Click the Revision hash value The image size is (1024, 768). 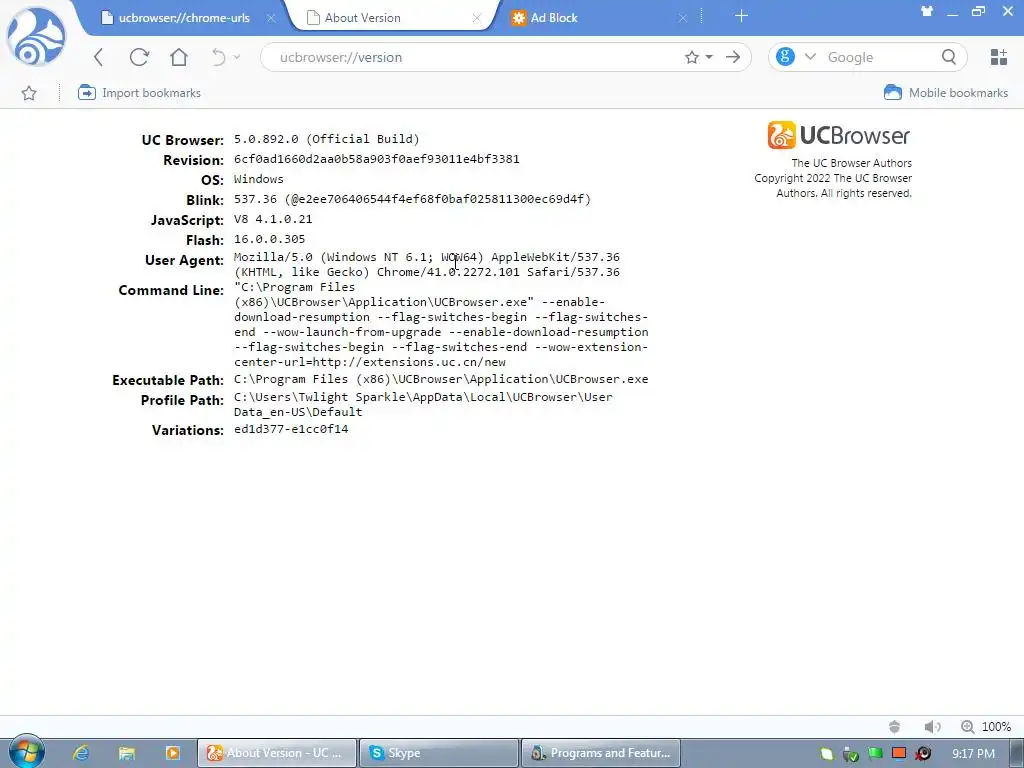377,159
